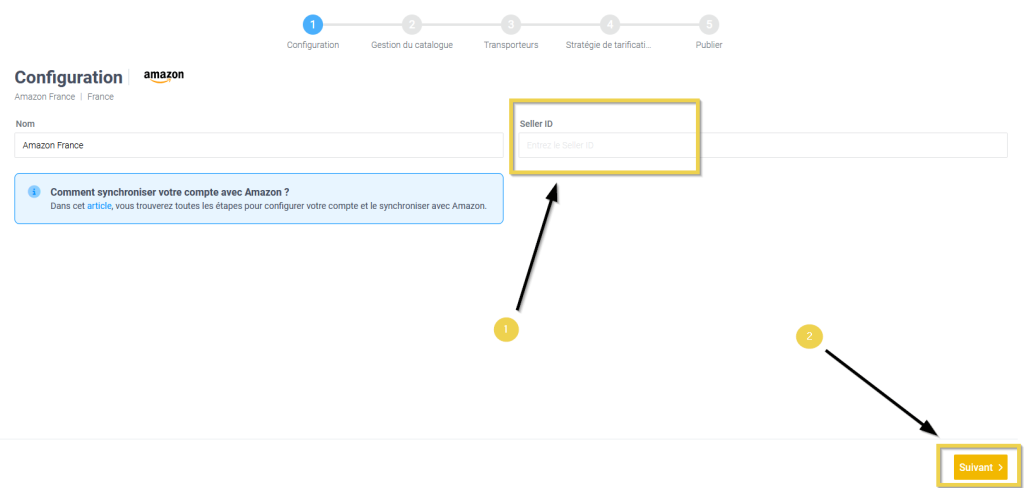Click the yellow annotation marker numbered 1
The width and height of the screenshot is (1024, 488).
(x=506, y=329)
